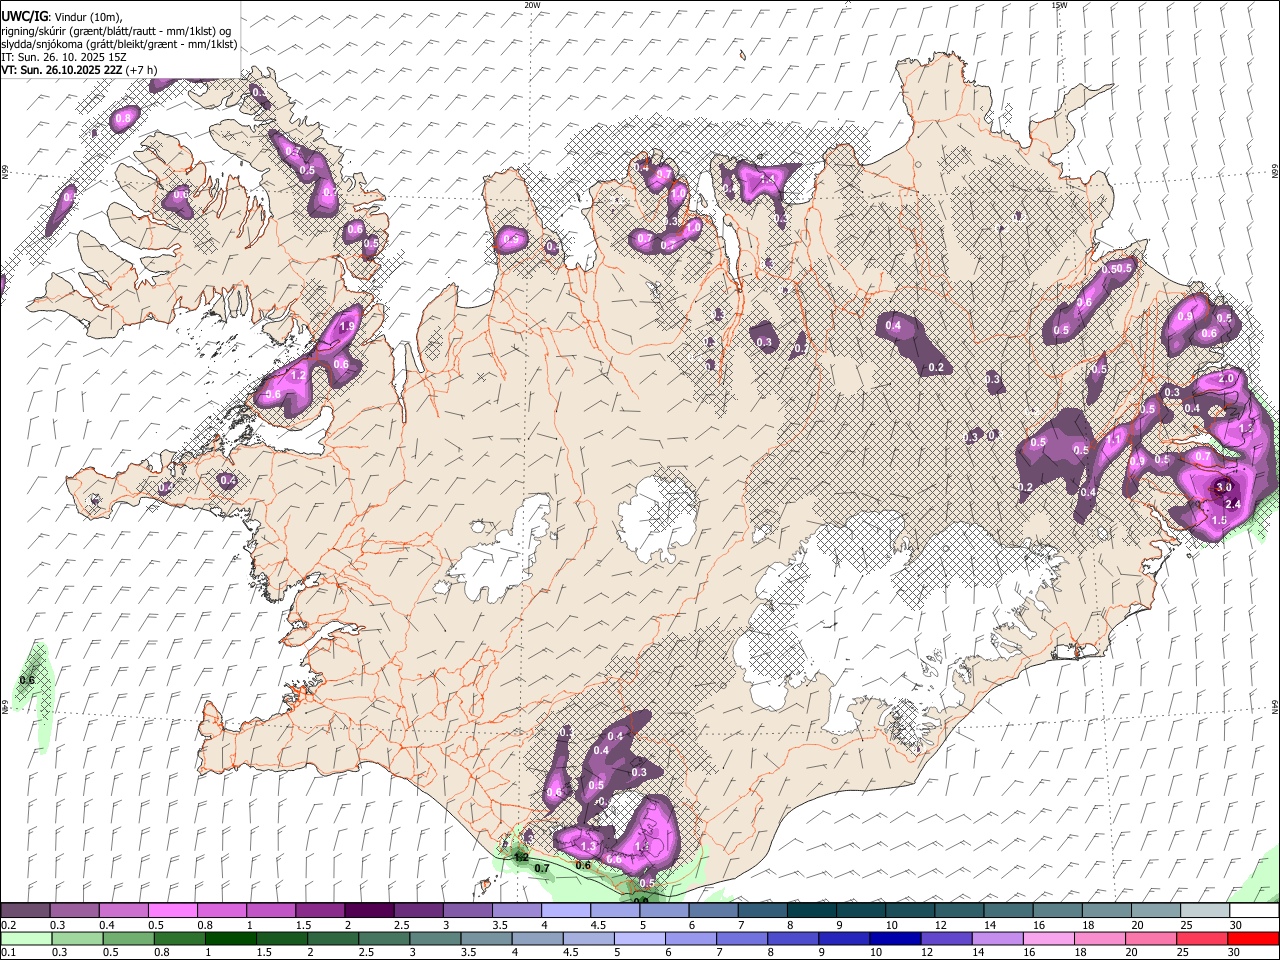Pick the 14 light purple swatch, lower legend row
The image size is (1280, 960).
pyautogui.click(x=998, y=938)
